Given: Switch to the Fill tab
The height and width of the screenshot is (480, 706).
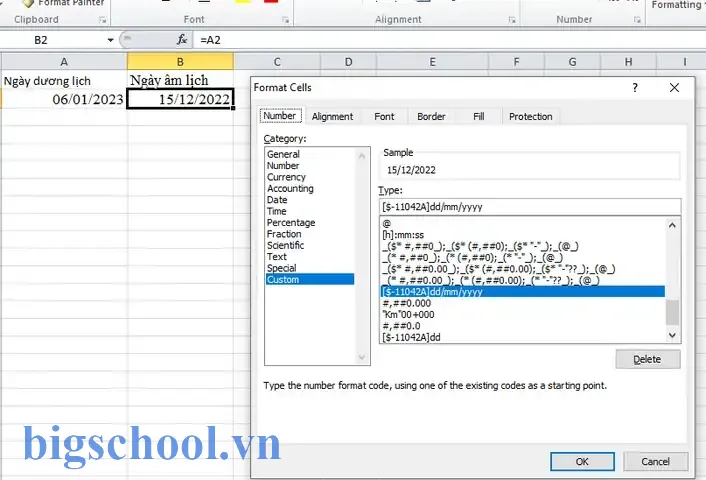Looking at the screenshot, I should pyautogui.click(x=479, y=117).
